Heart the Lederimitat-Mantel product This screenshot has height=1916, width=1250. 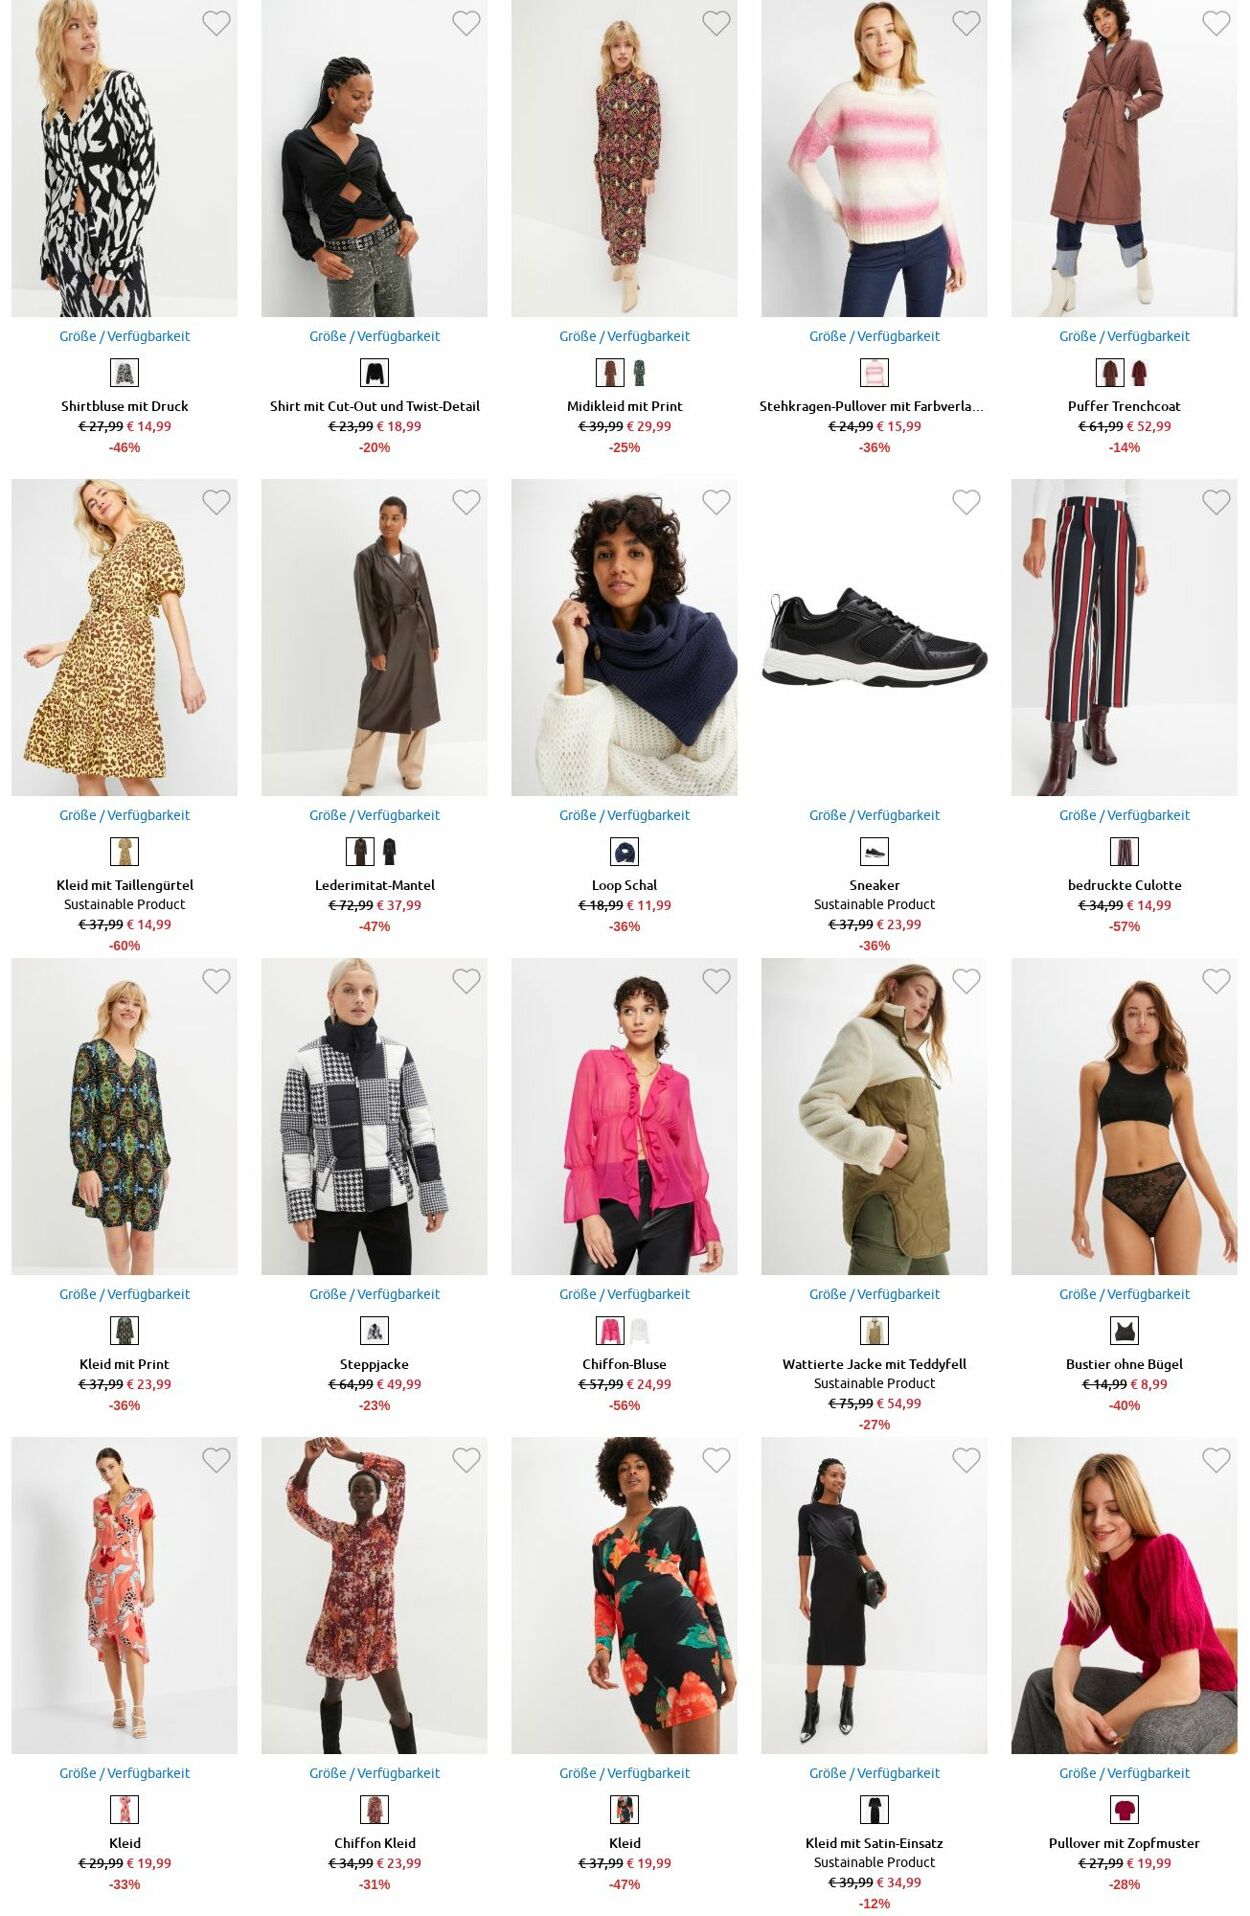click(x=466, y=502)
